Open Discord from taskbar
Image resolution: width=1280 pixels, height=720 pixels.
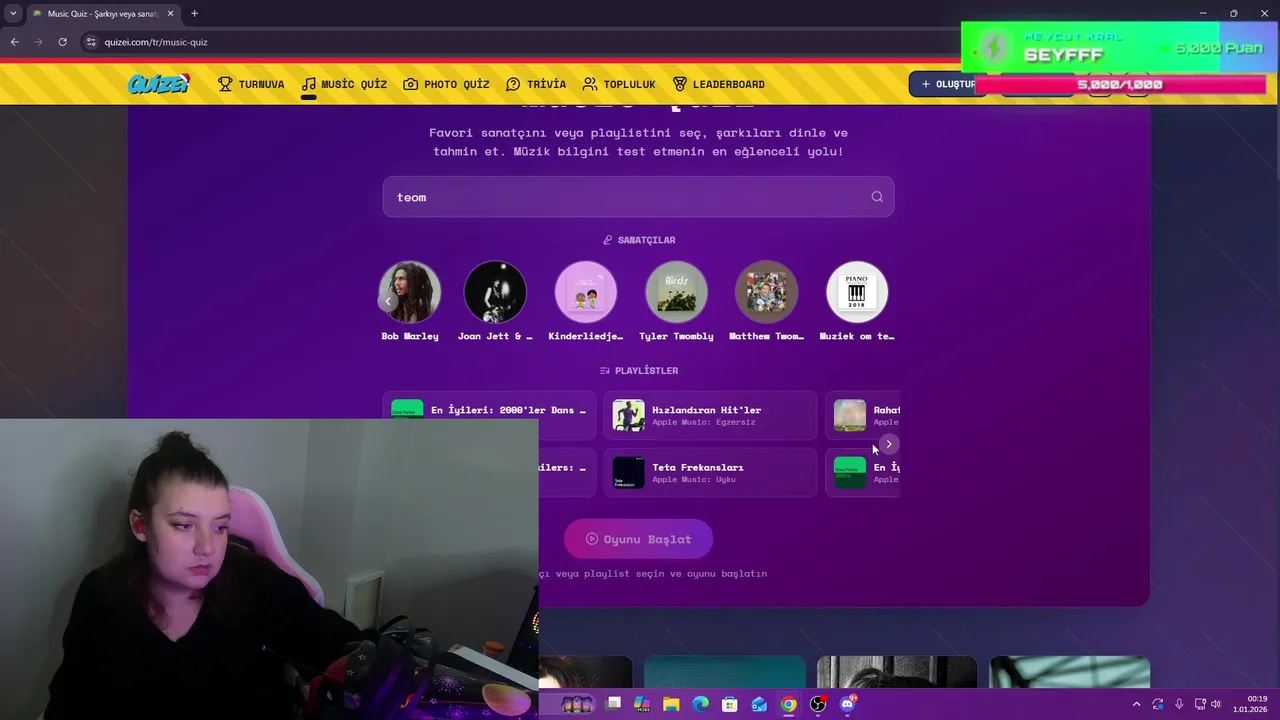(848, 704)
